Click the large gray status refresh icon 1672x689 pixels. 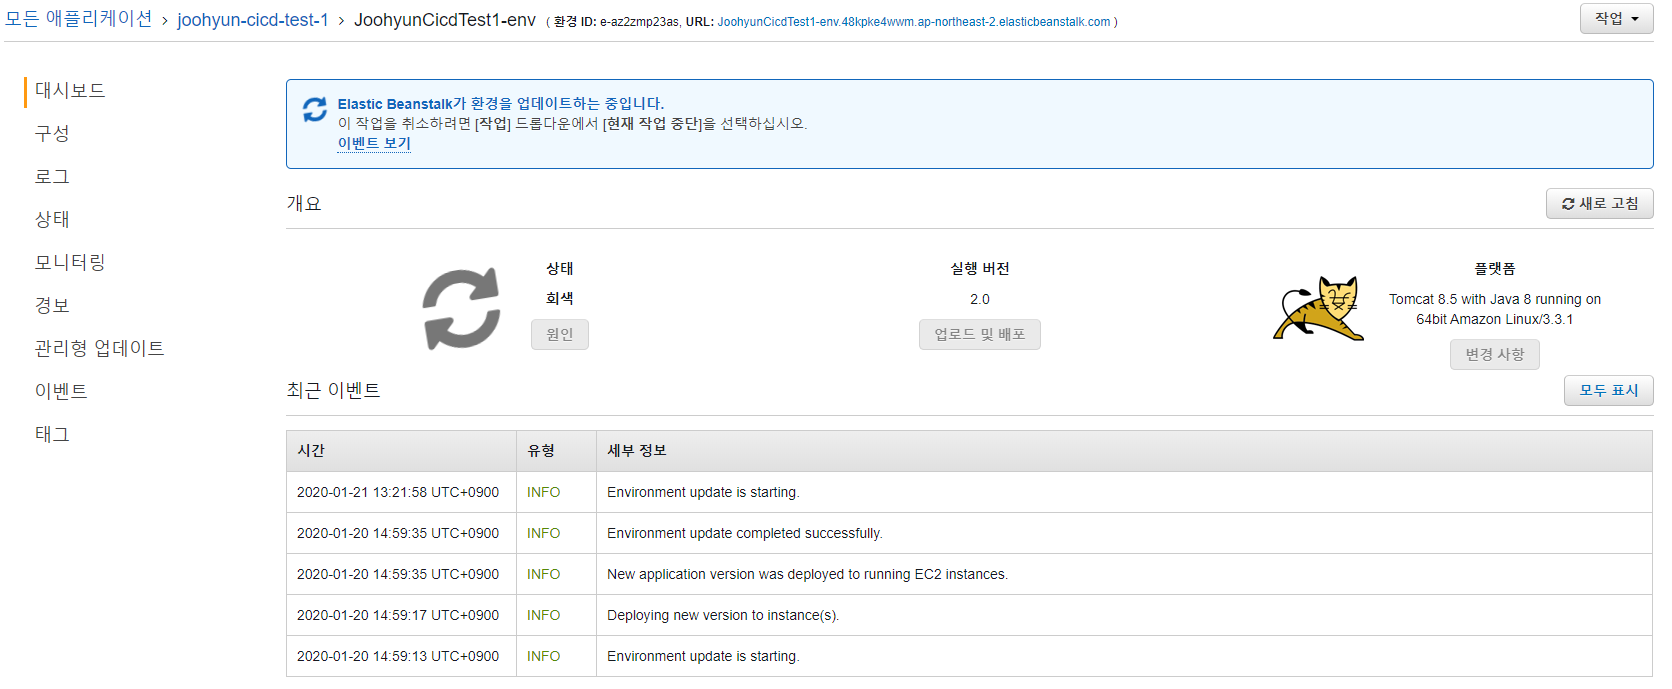point(461,309)
